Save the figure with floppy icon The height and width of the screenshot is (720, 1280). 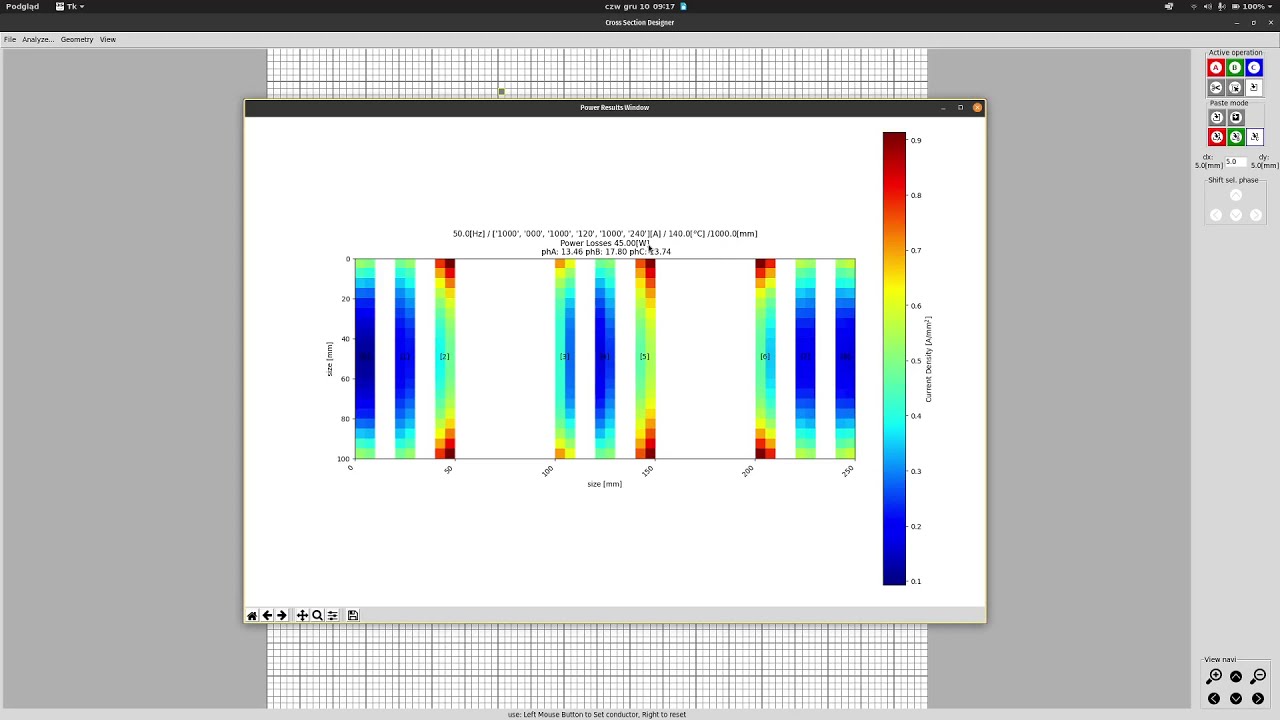tap(353, 615)
